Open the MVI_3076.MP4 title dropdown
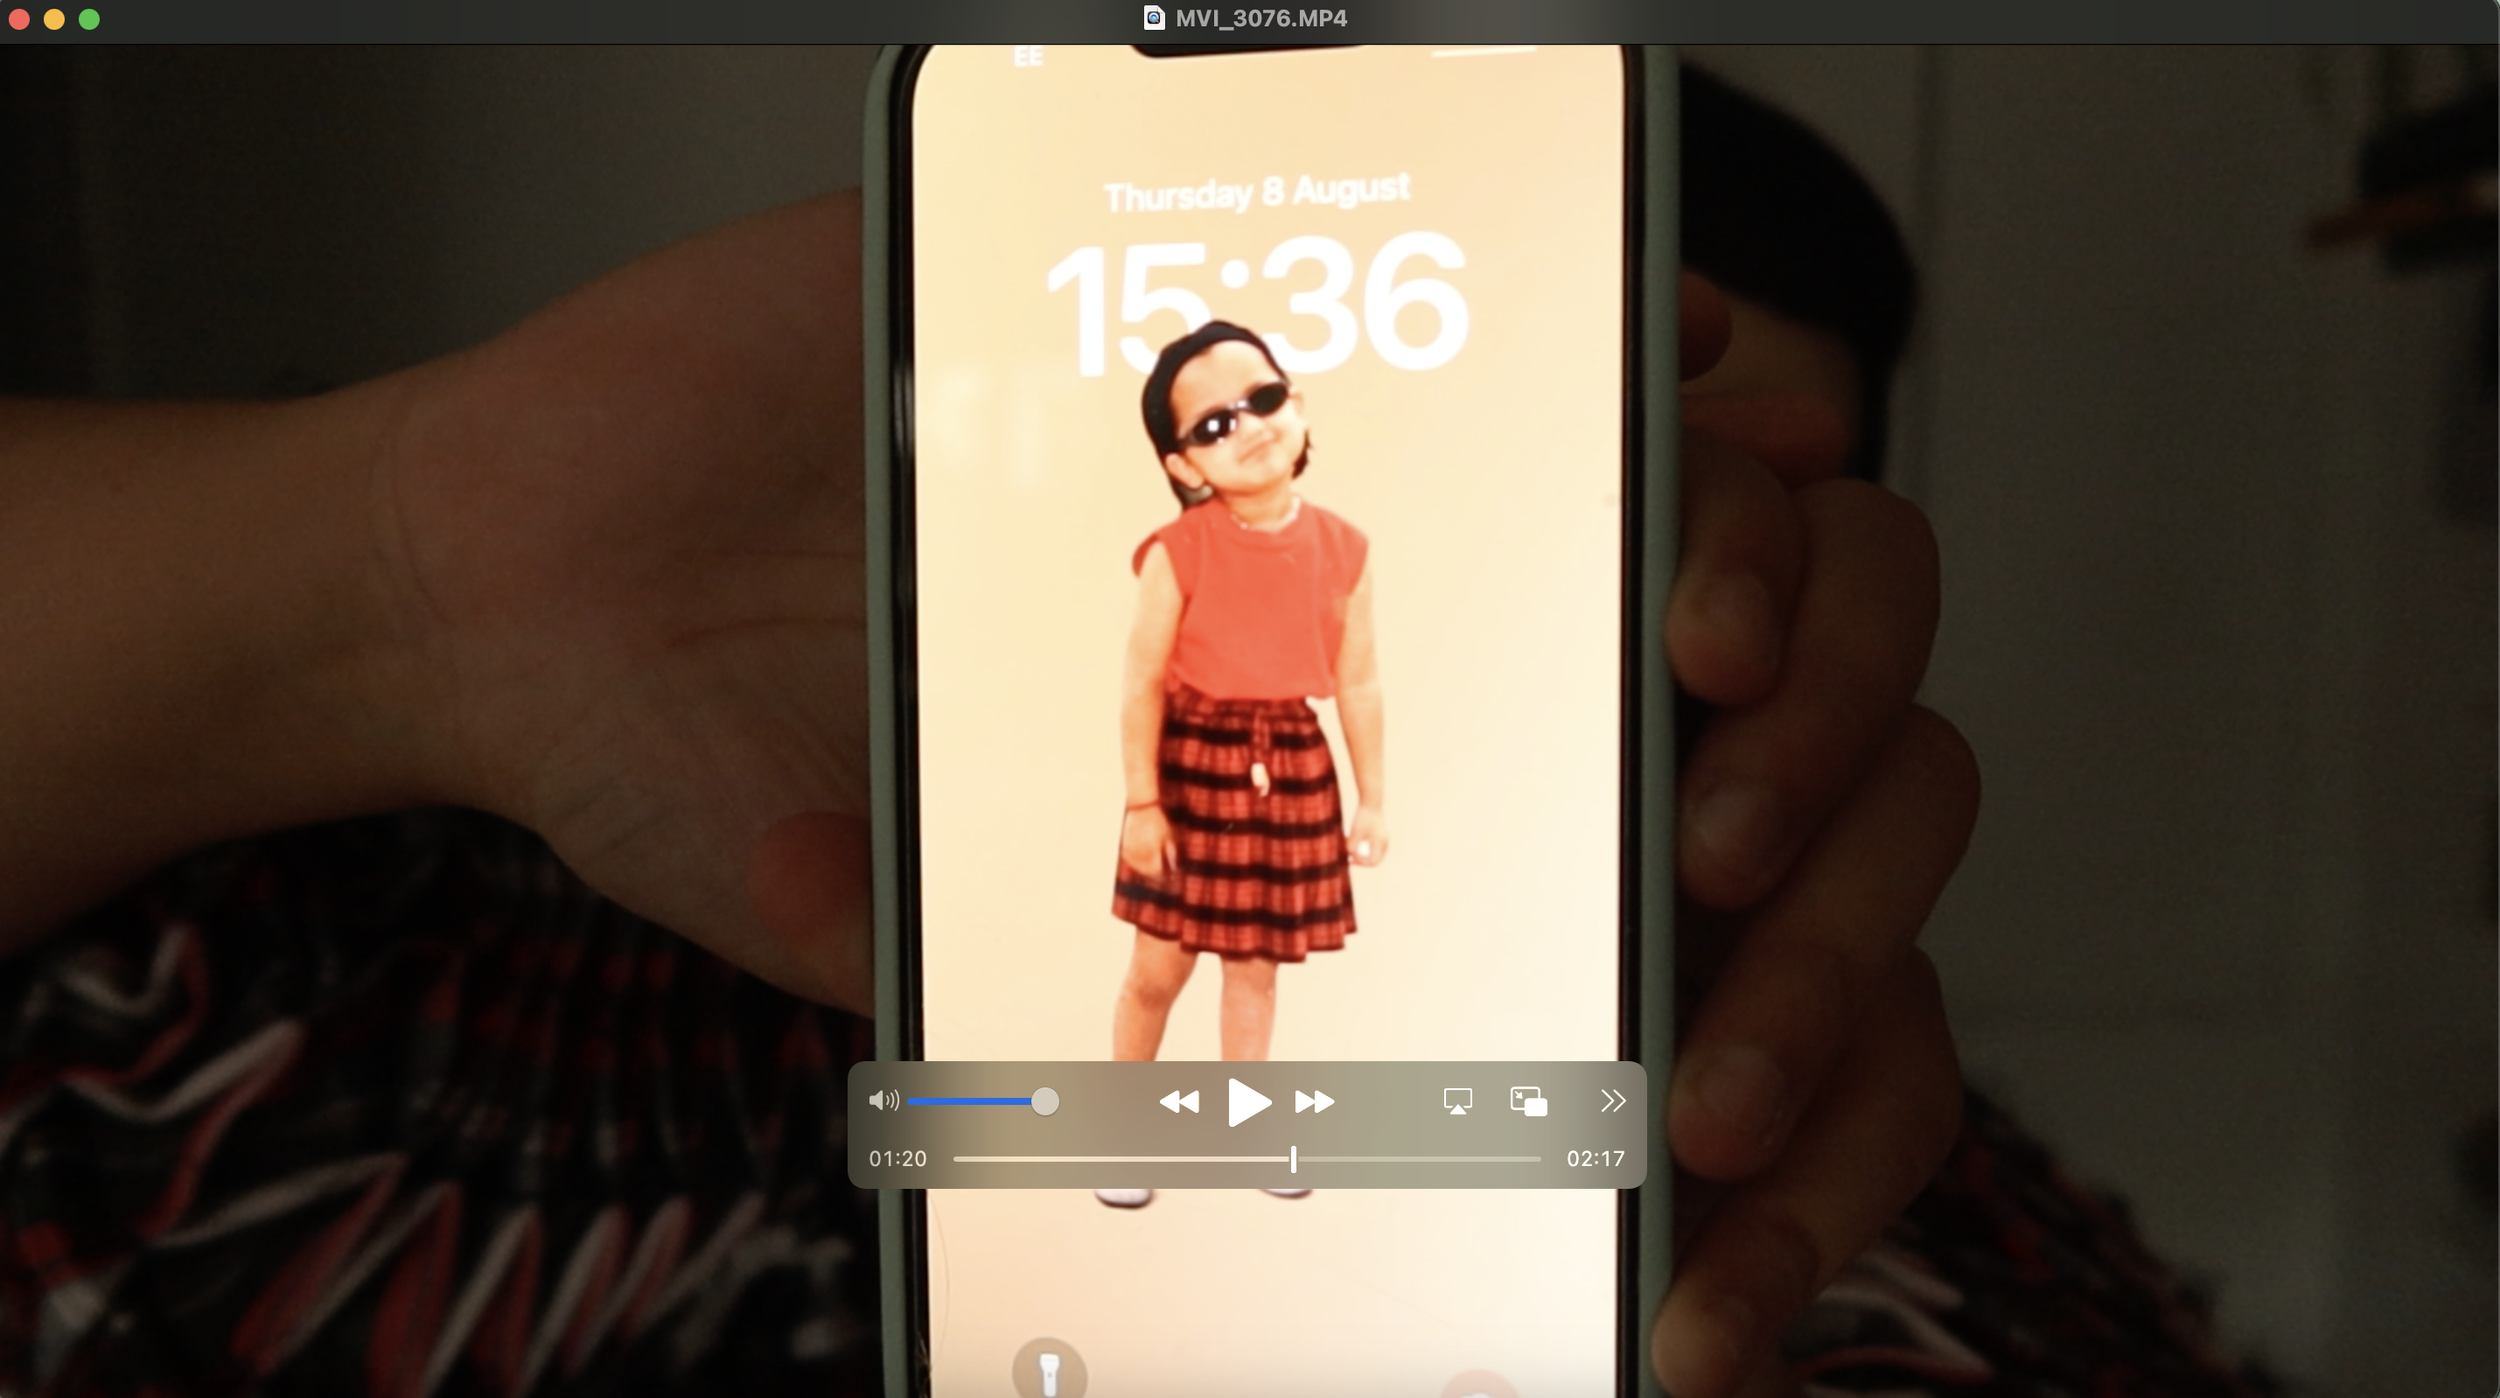 tap(1261, 18)
